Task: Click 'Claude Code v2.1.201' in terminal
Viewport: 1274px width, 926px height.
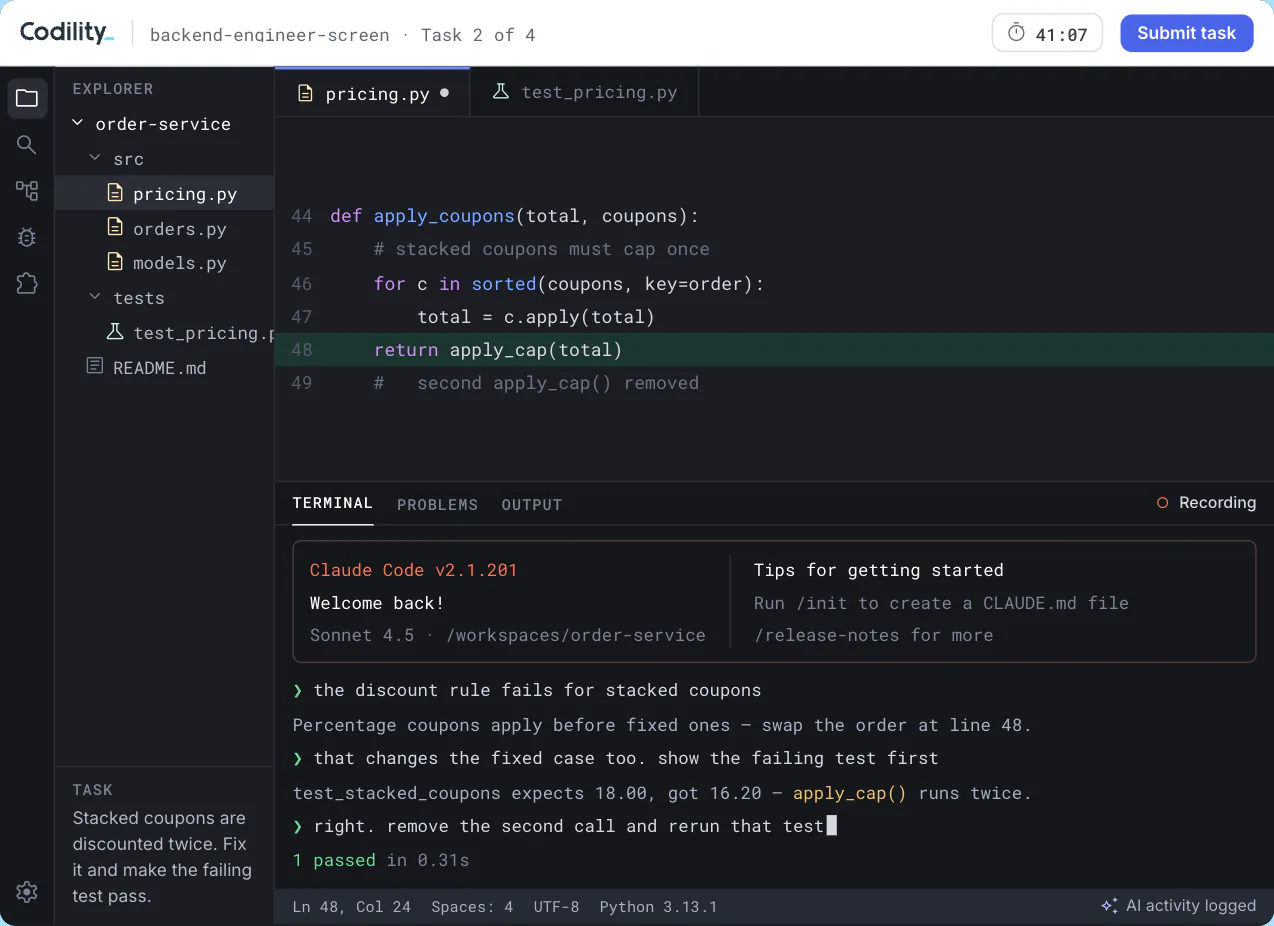Action: point(414,570)
